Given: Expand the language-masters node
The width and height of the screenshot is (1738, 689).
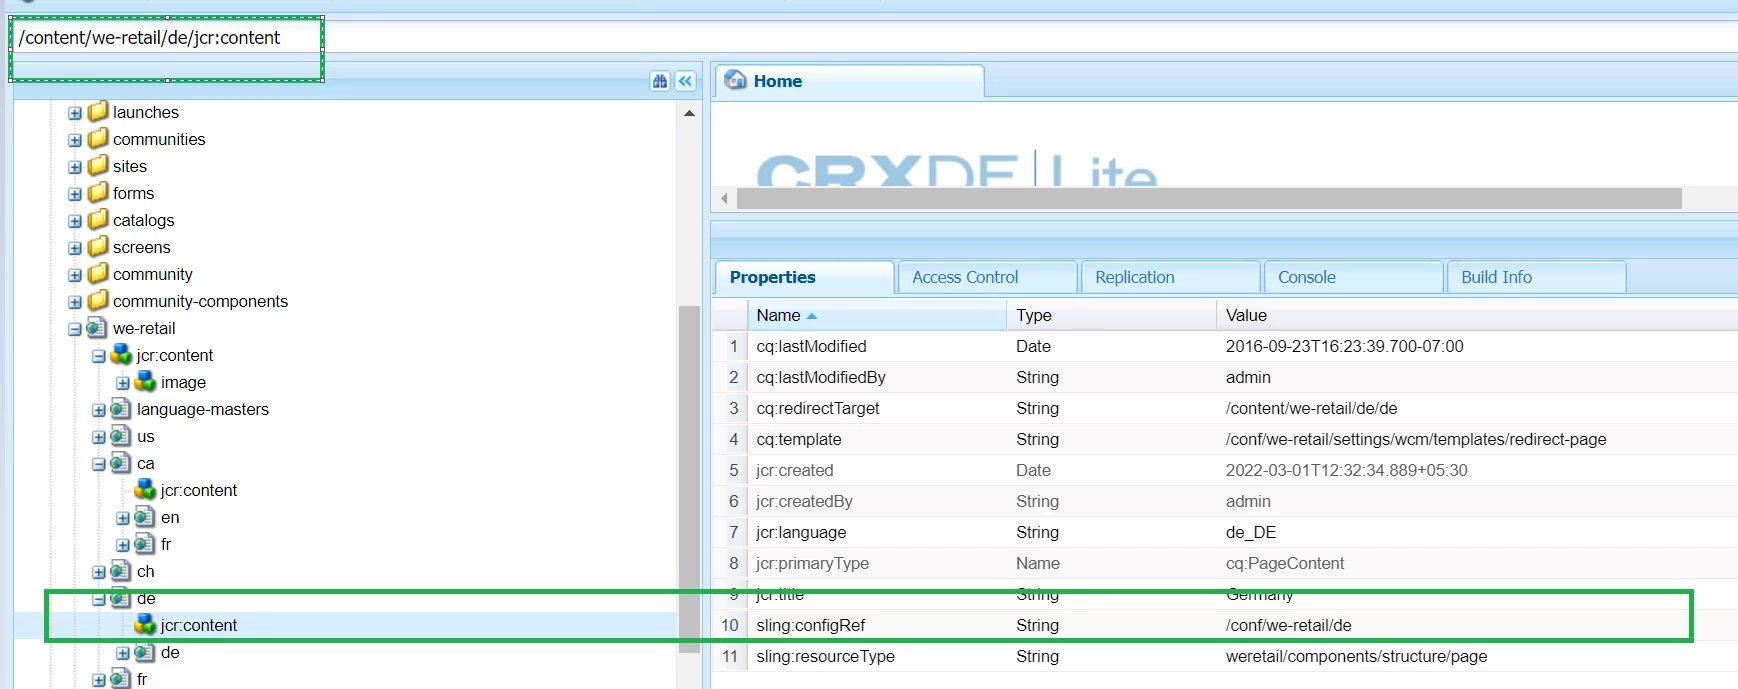Looking at the screenshot, I should 99,410.
